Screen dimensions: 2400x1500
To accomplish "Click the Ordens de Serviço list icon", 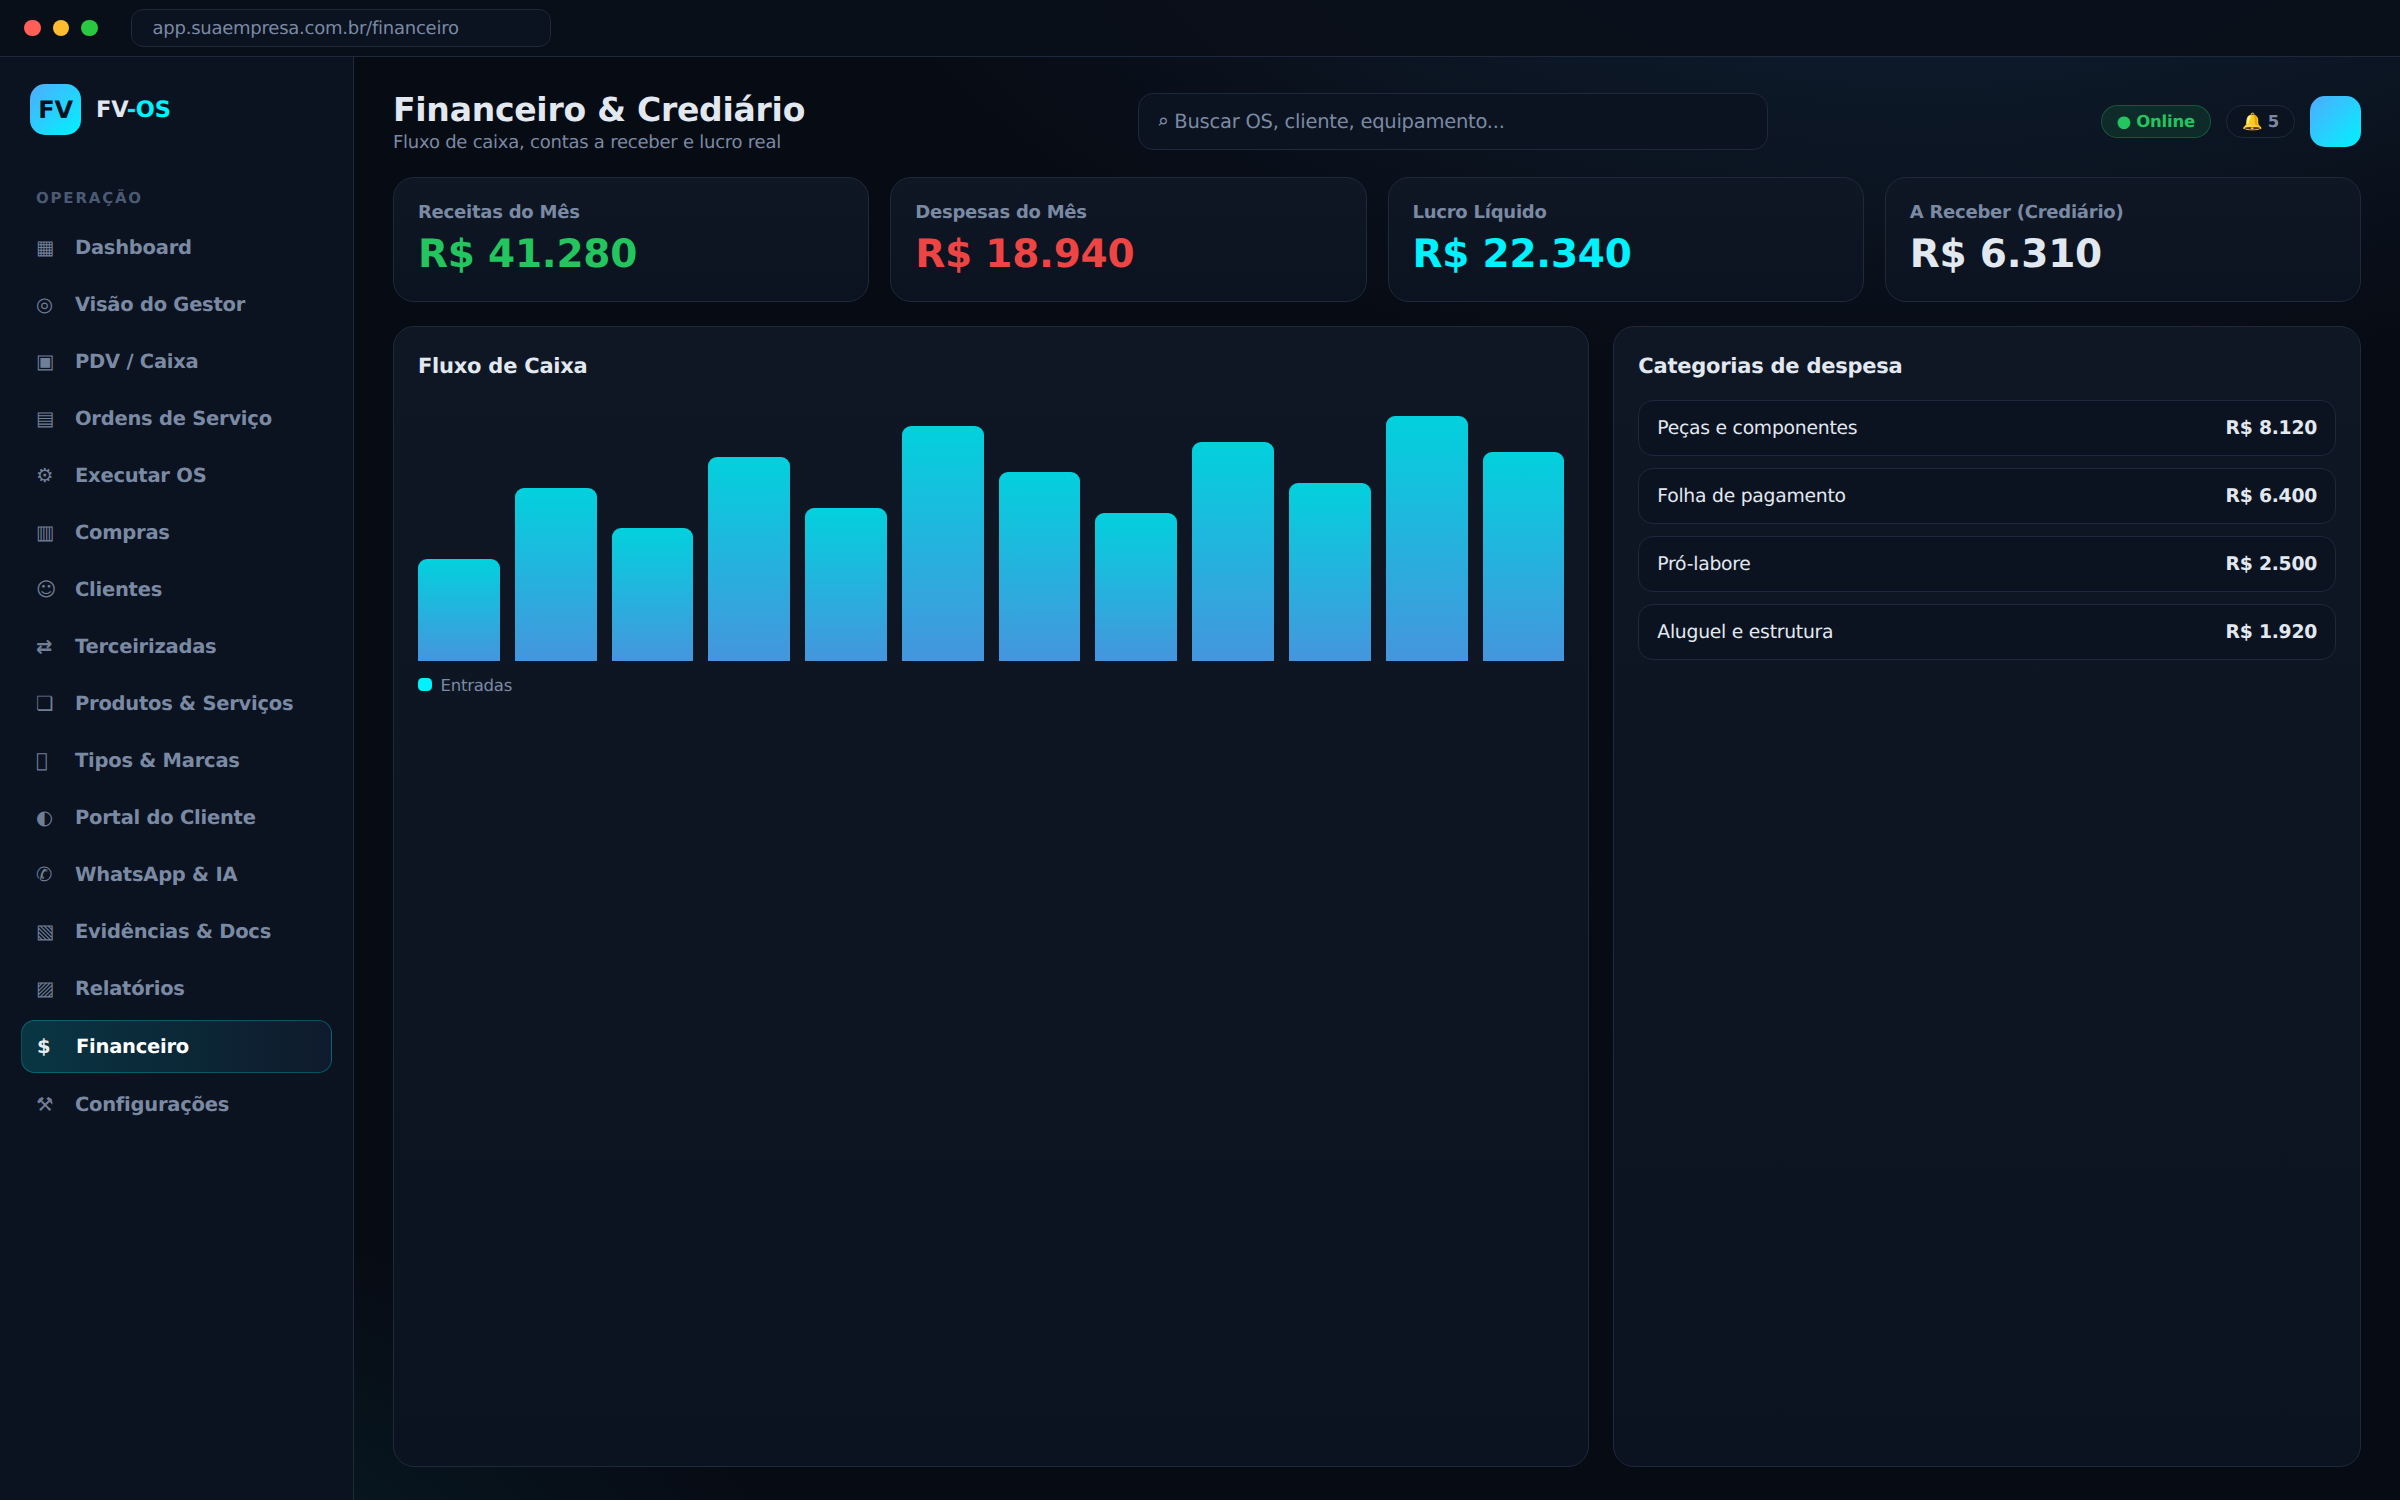I will point(45,419).
